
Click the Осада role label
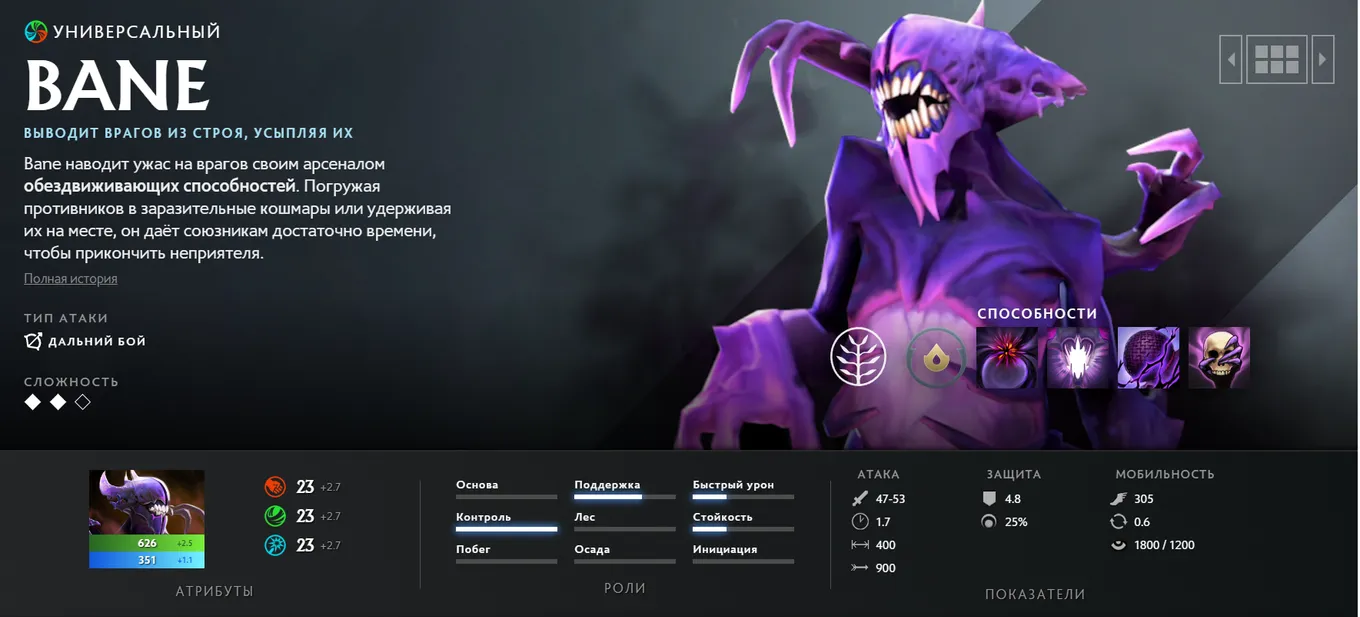click(x=592, y=549)
